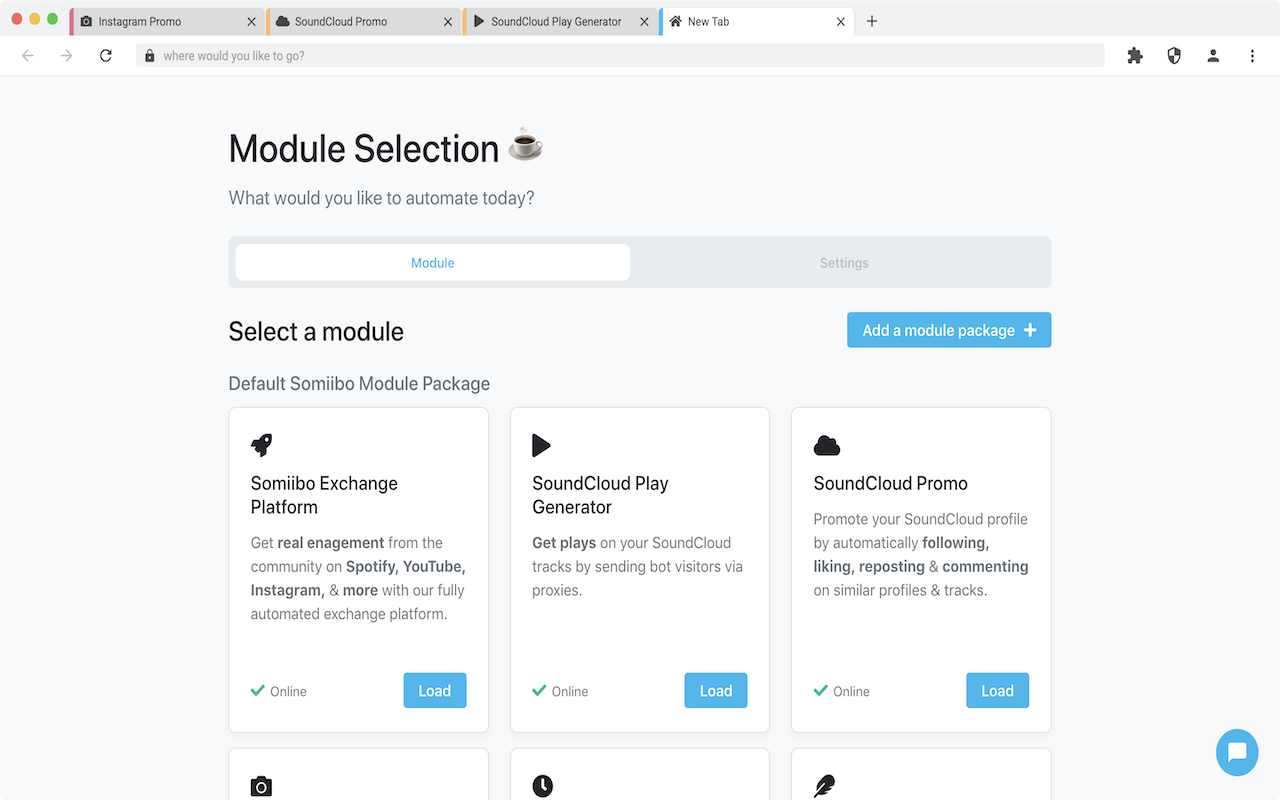Image resolution: width=1280 pixels, height=800 pixels.
Task: Open the shield security icon
Action: [1174, 56]
